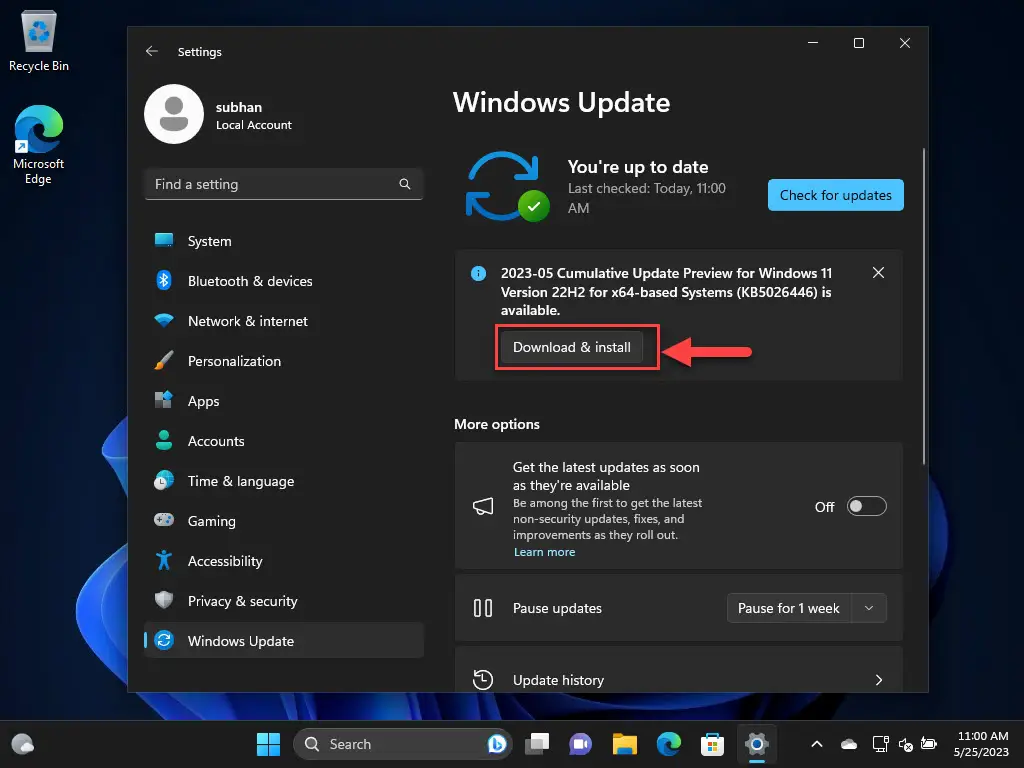Open the taskbar weather widget
1024x768 pixels.
coord(22,744)
